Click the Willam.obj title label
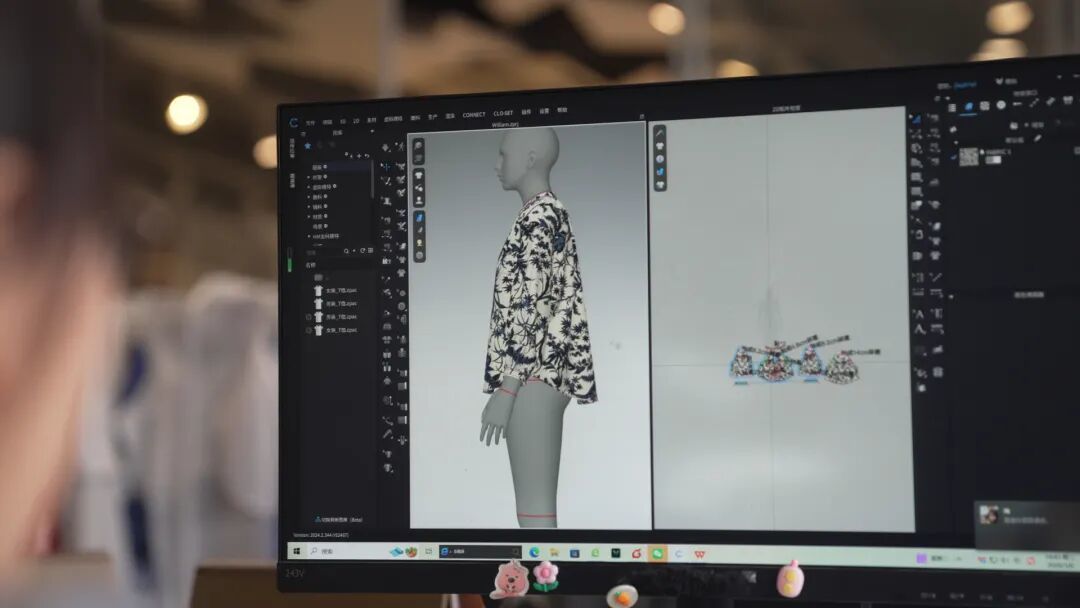This screenshot has width=1080, height=608. coord(506,125)
